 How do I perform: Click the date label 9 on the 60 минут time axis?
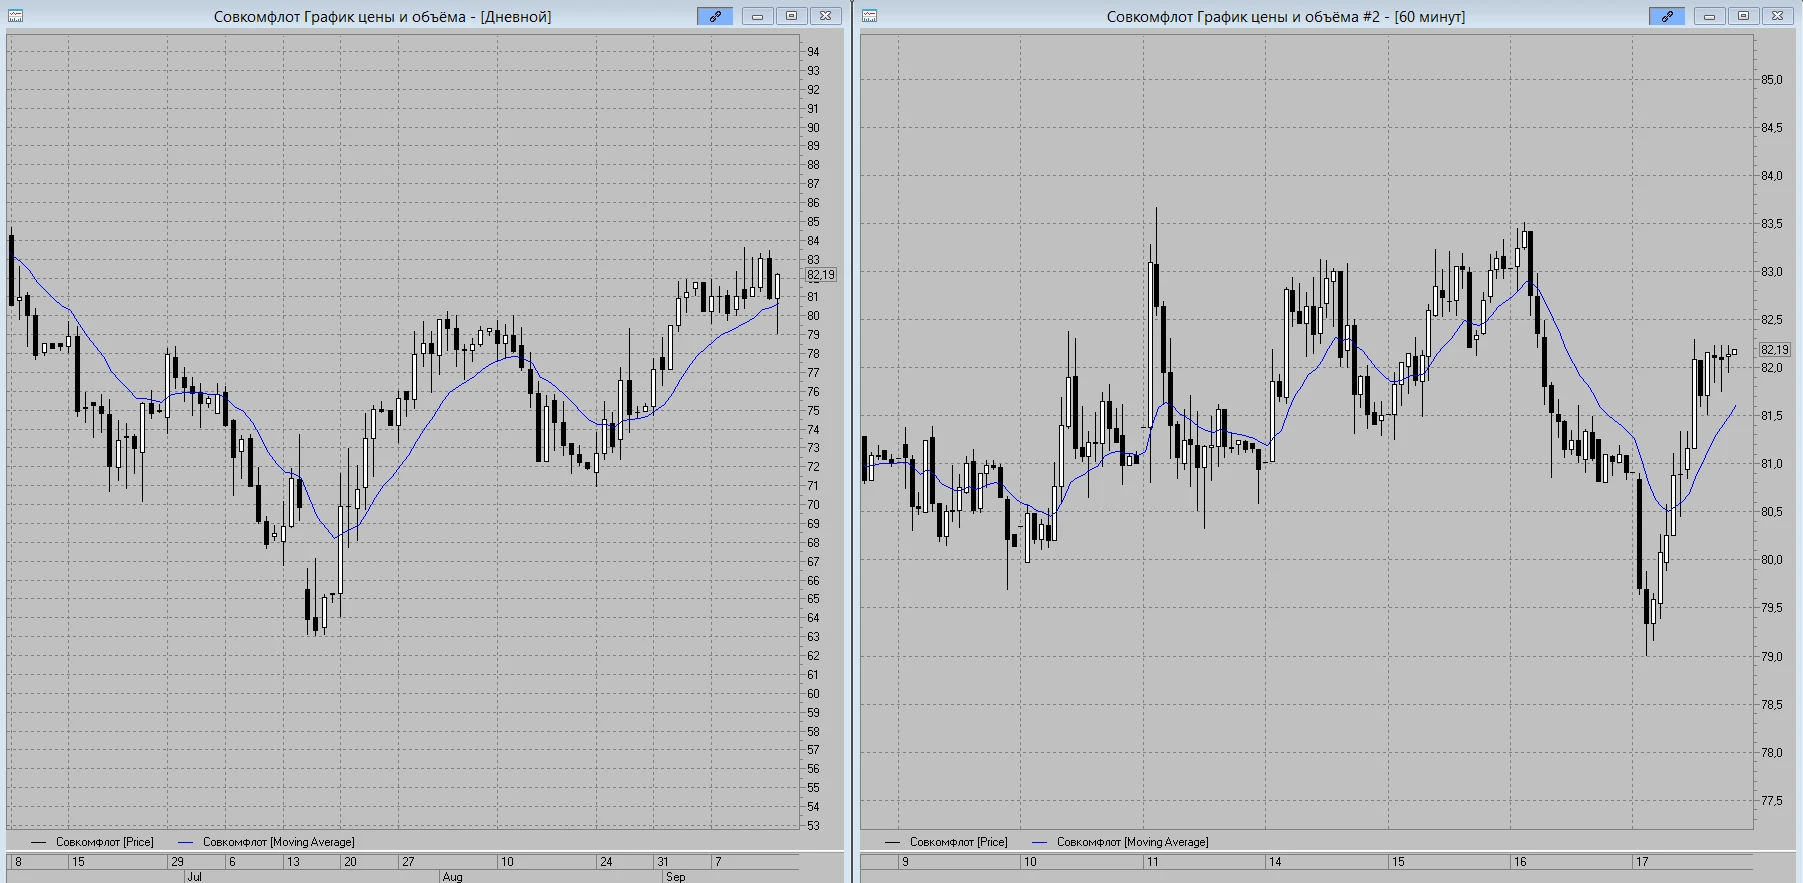[906, 862]
